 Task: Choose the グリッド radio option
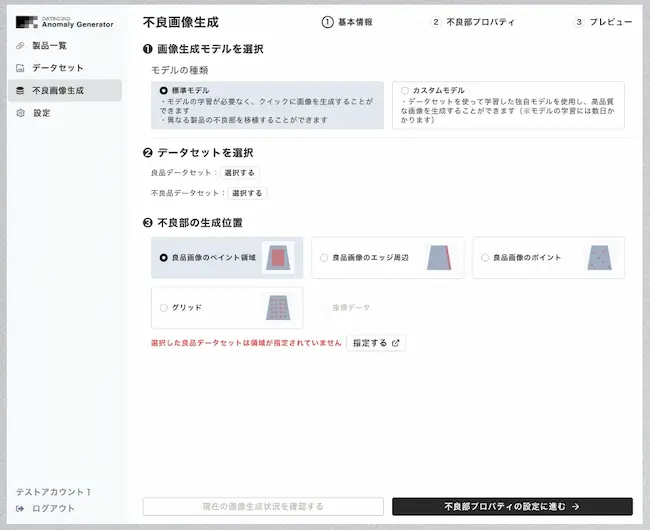[164, 308]
